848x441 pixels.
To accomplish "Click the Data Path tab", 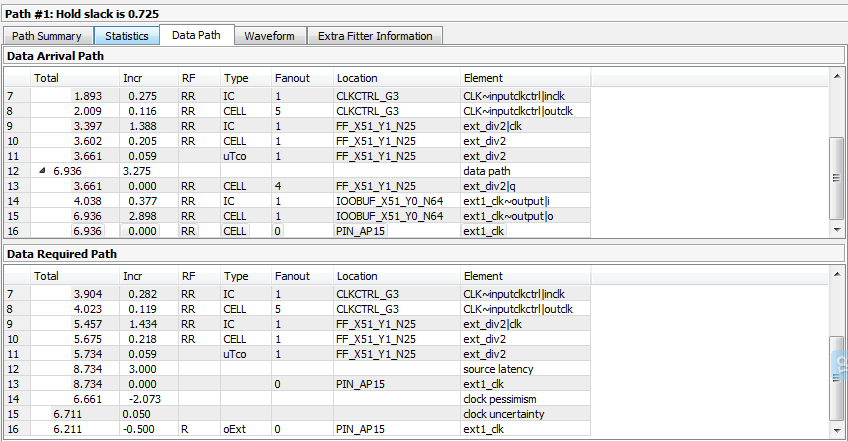I will pos(197,35).
